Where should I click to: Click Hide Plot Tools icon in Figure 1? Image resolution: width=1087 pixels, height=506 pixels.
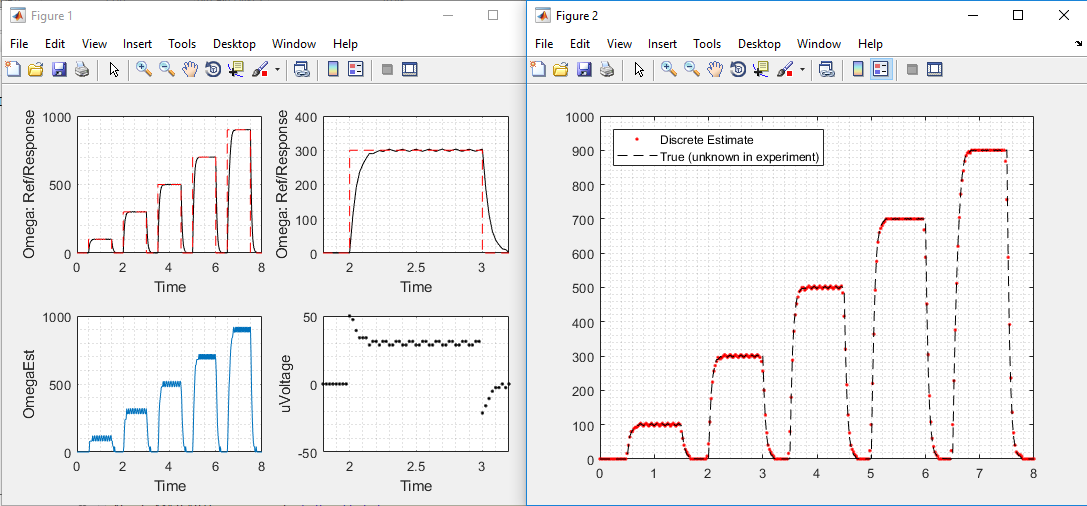[388, 69]
